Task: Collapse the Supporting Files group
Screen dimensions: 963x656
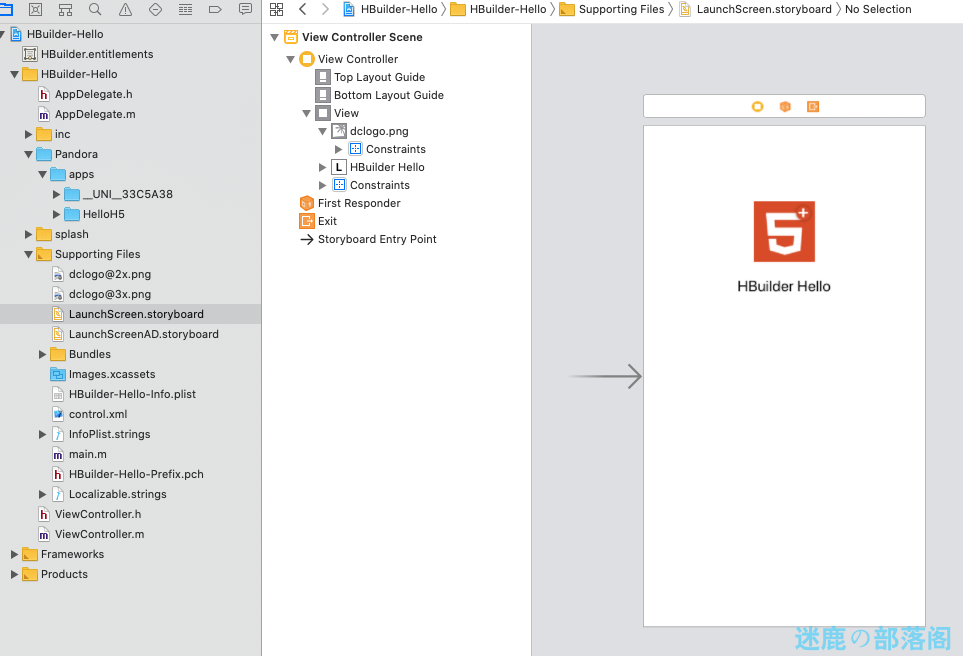Action: [28, 254]
